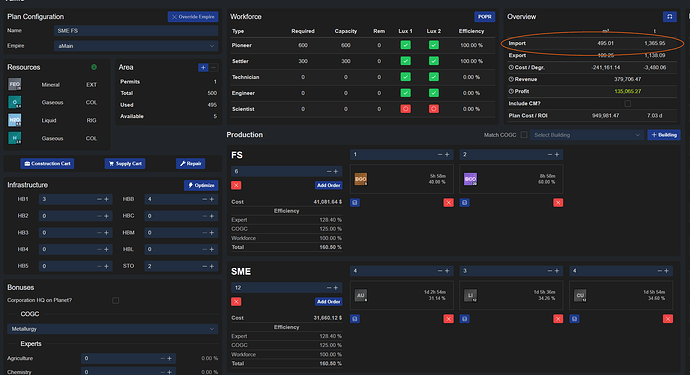
Task: Remove the FS building with red X
Action: point(236,185)
